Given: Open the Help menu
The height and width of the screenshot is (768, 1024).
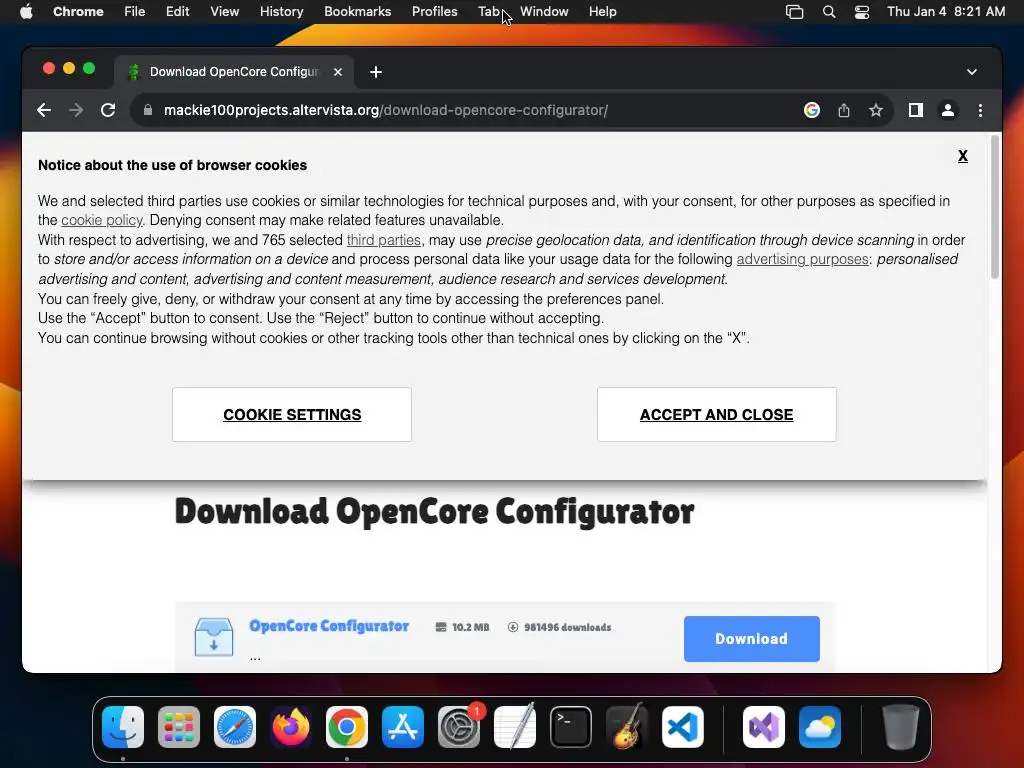Looking at the screenshot, I should pyautogui.click(x=602, y=12).
